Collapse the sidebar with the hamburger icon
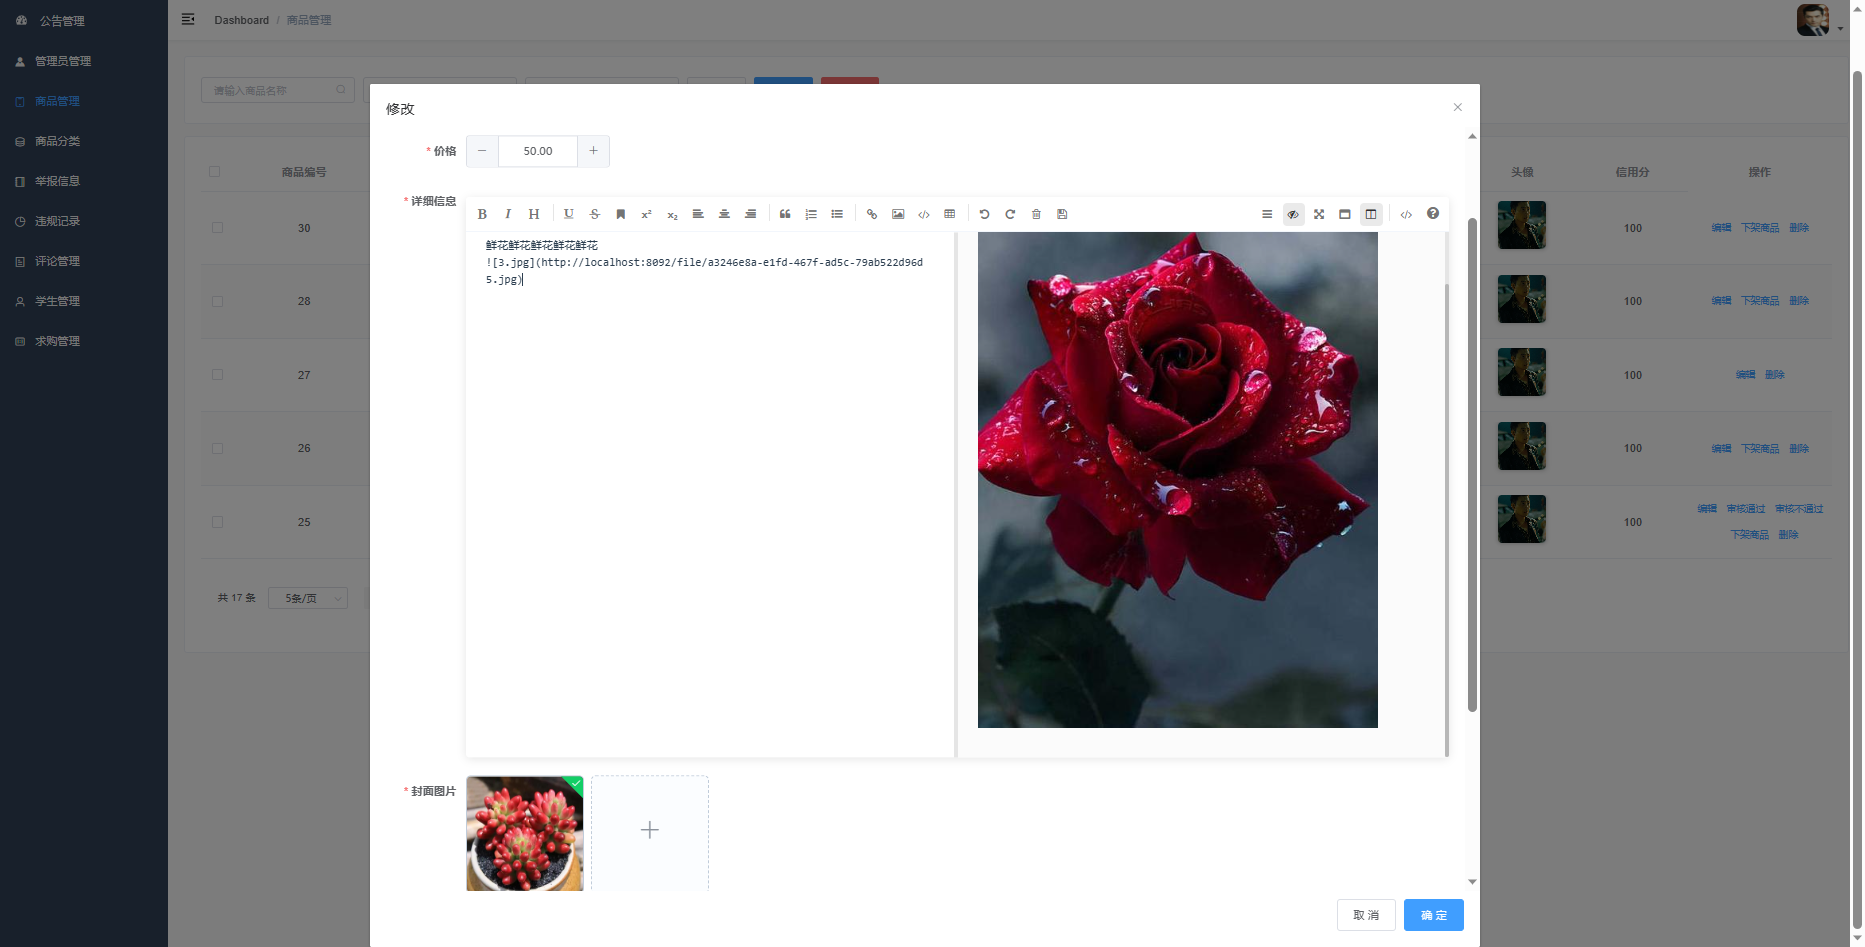1865x947 pixels. coord(188,20)
